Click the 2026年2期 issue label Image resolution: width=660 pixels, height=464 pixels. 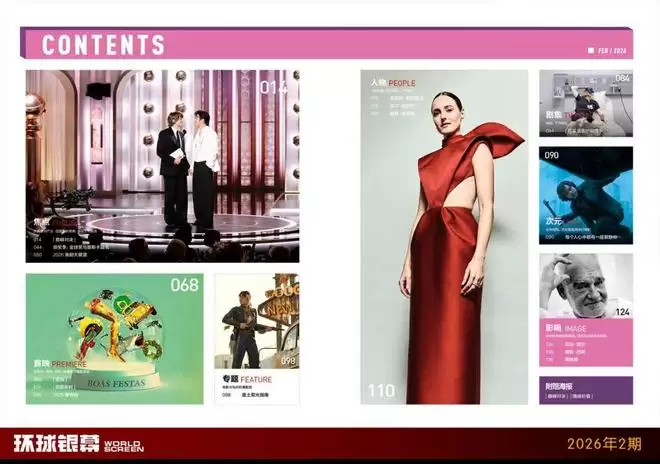(604, 444)
